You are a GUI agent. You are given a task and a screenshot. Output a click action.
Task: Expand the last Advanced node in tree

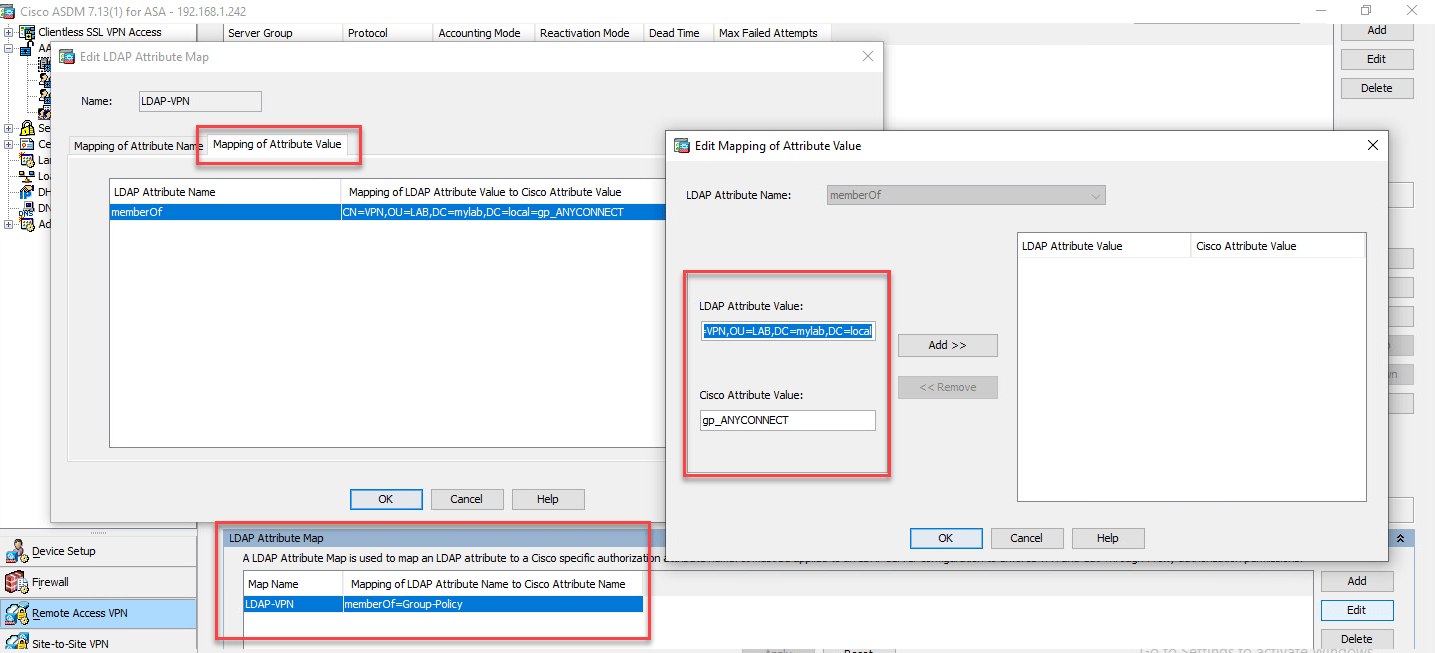[x=8, y=224]
